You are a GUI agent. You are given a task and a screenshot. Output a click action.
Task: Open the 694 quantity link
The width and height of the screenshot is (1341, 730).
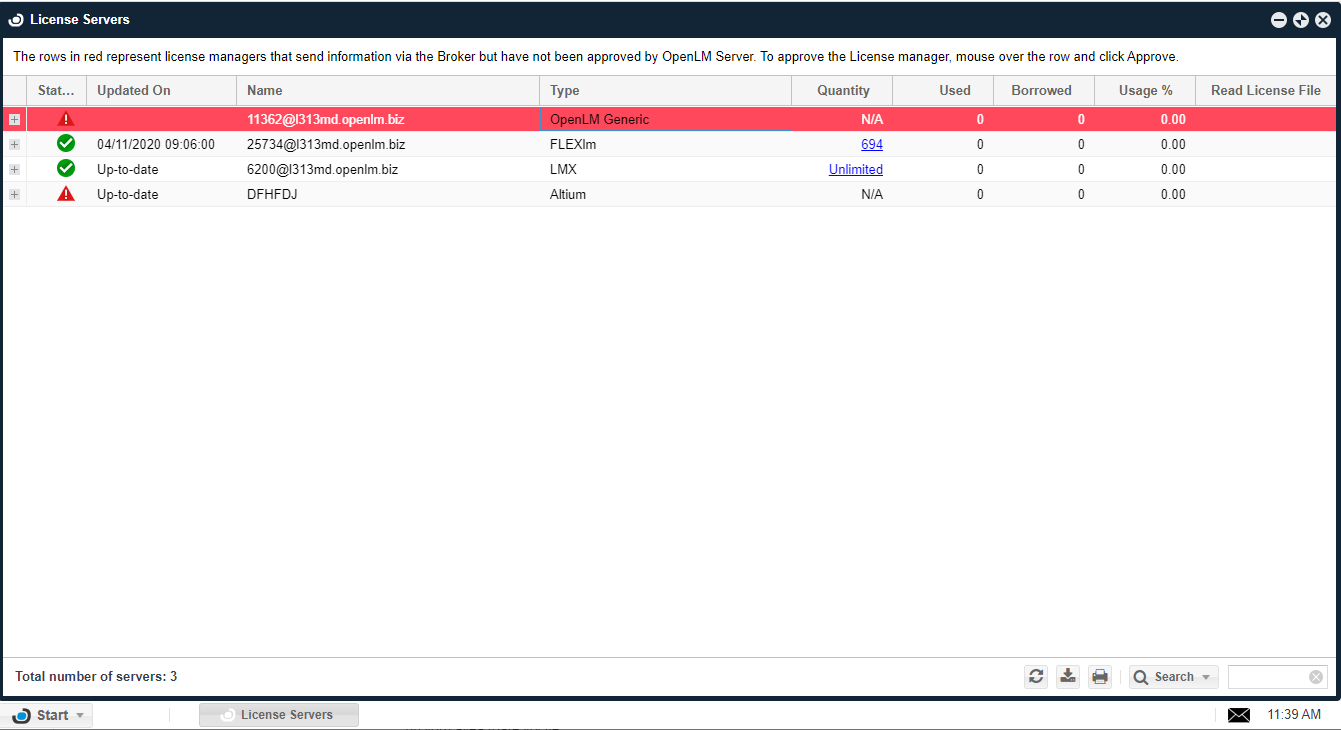click(x=871, y=144)
